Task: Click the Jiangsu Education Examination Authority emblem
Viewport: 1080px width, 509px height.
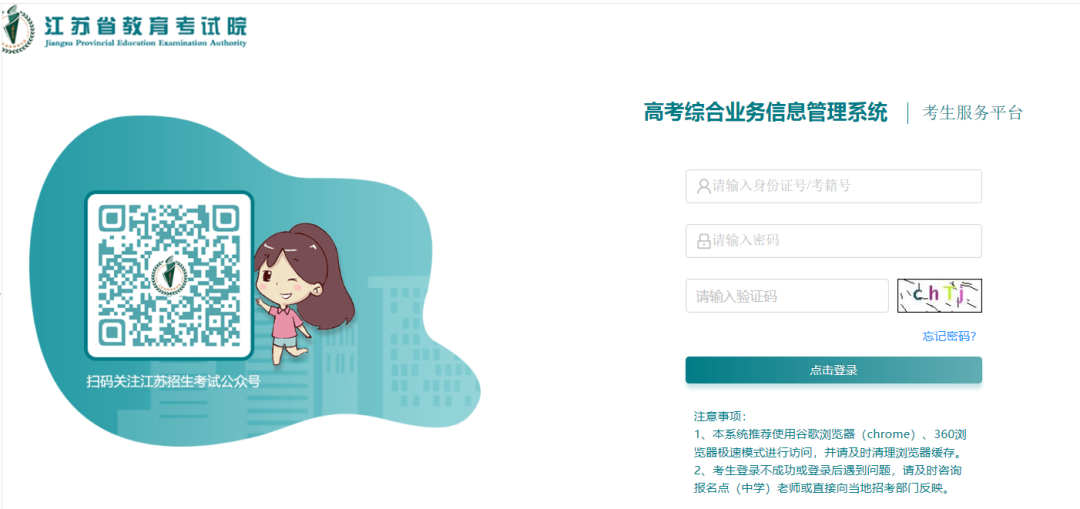Action: pyautogui.click(x=18, y=30)
